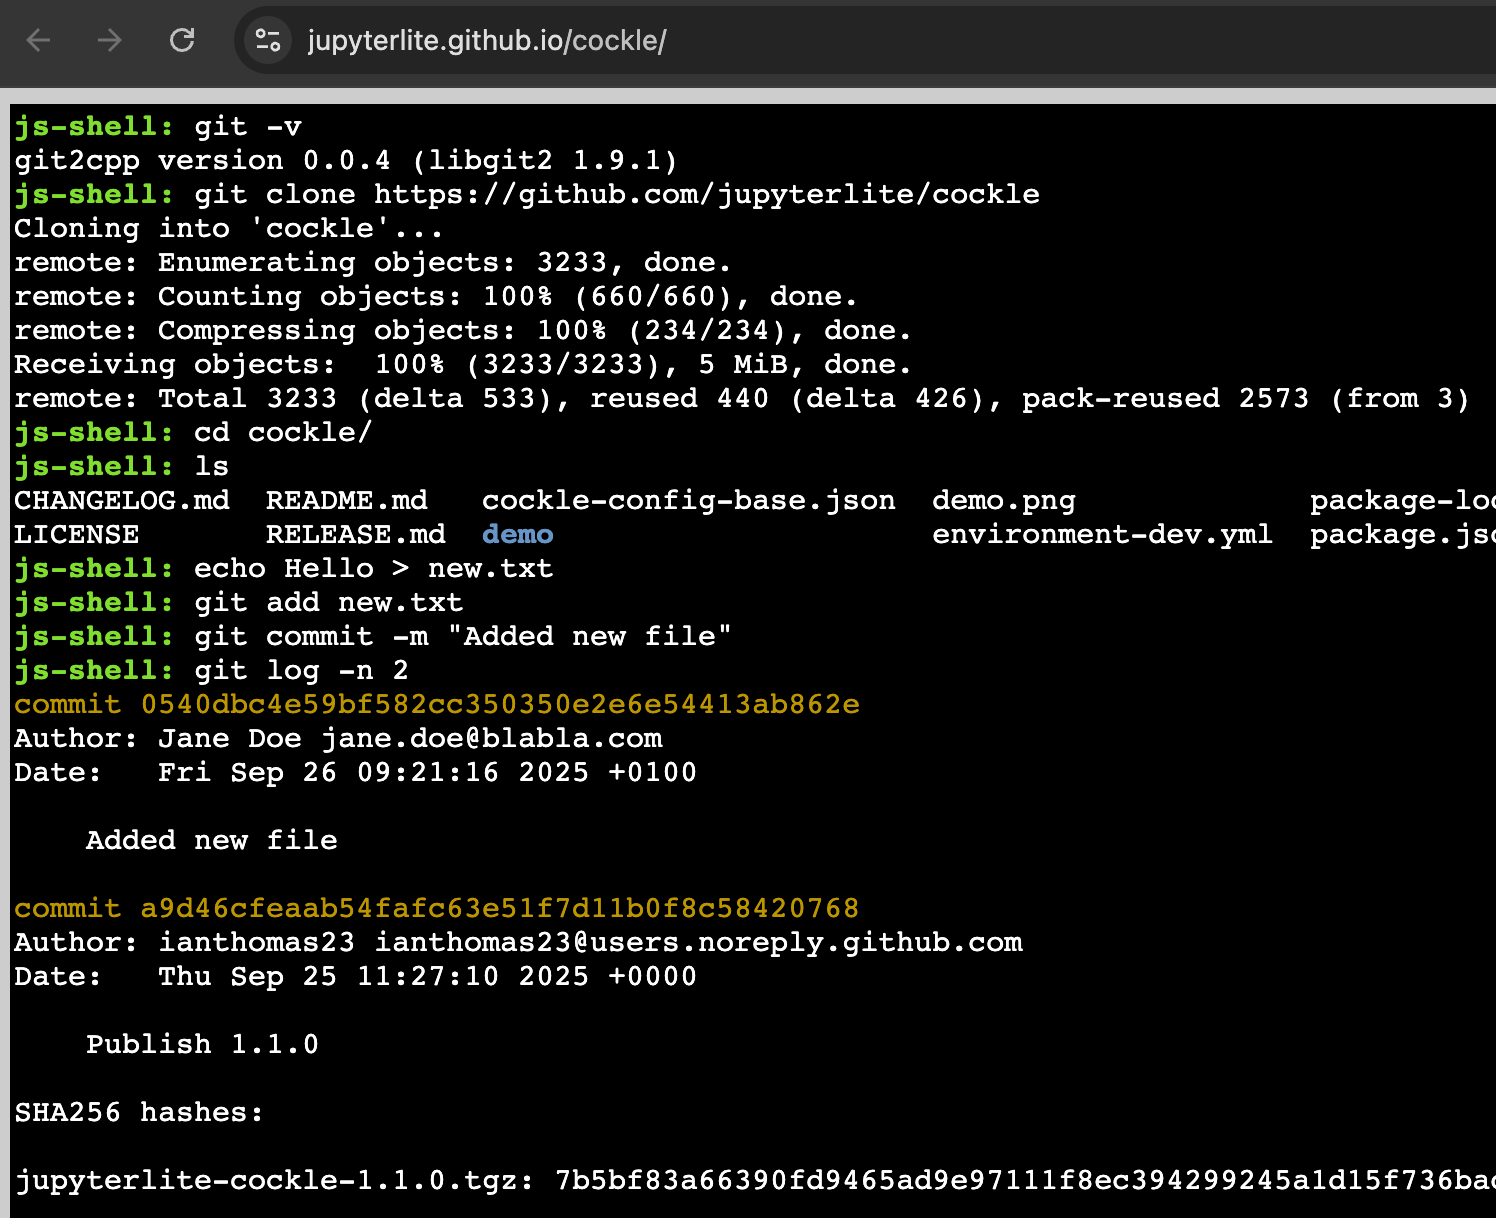Viewport: 1496px width, 1218px height.
Task: Open site information icon in address bar
Action: coord(268,40)
